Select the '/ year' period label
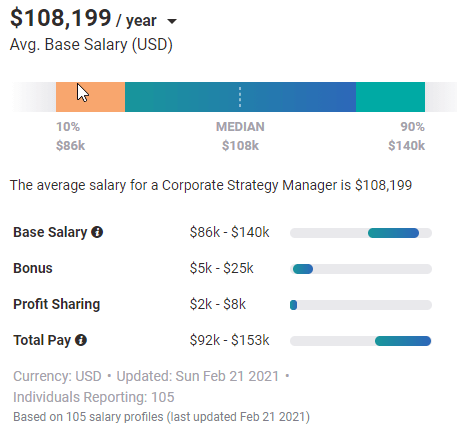This screenshot has width=457, height=432. point(136,21)
